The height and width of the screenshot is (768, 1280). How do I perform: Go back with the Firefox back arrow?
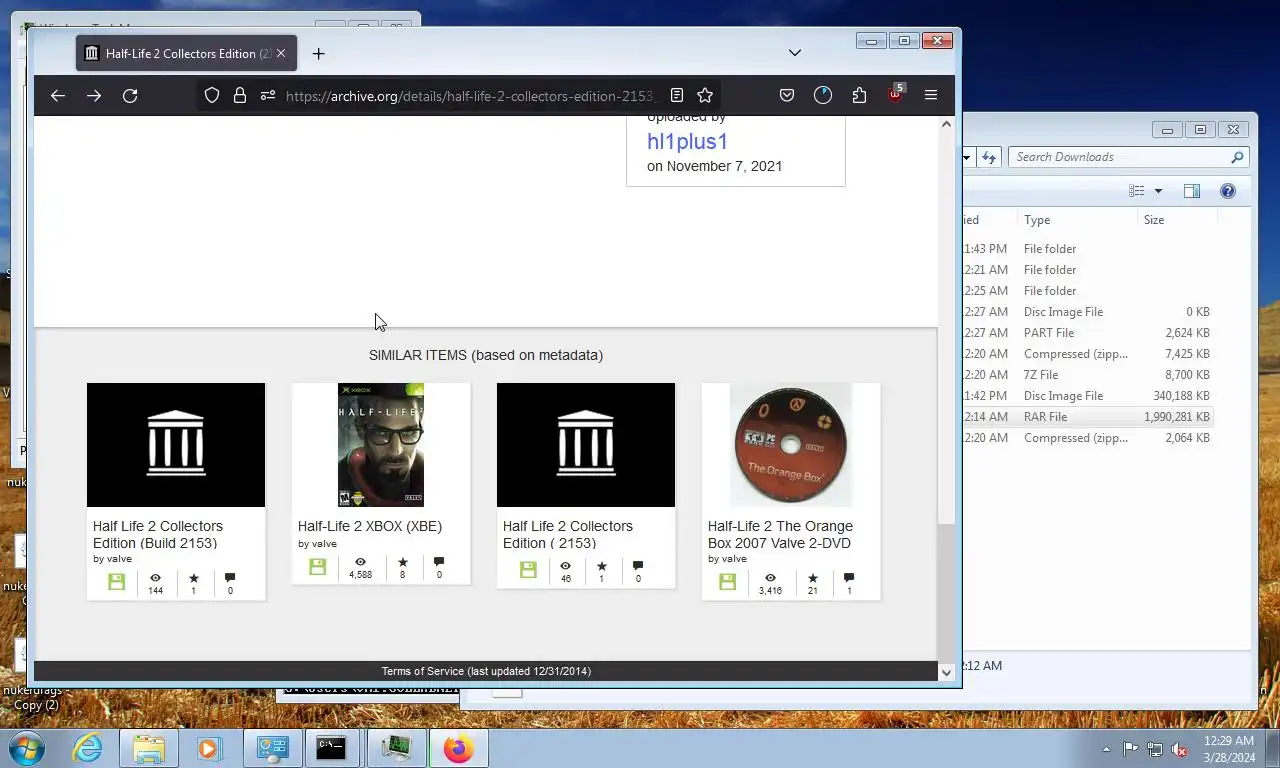pos(57,96)
